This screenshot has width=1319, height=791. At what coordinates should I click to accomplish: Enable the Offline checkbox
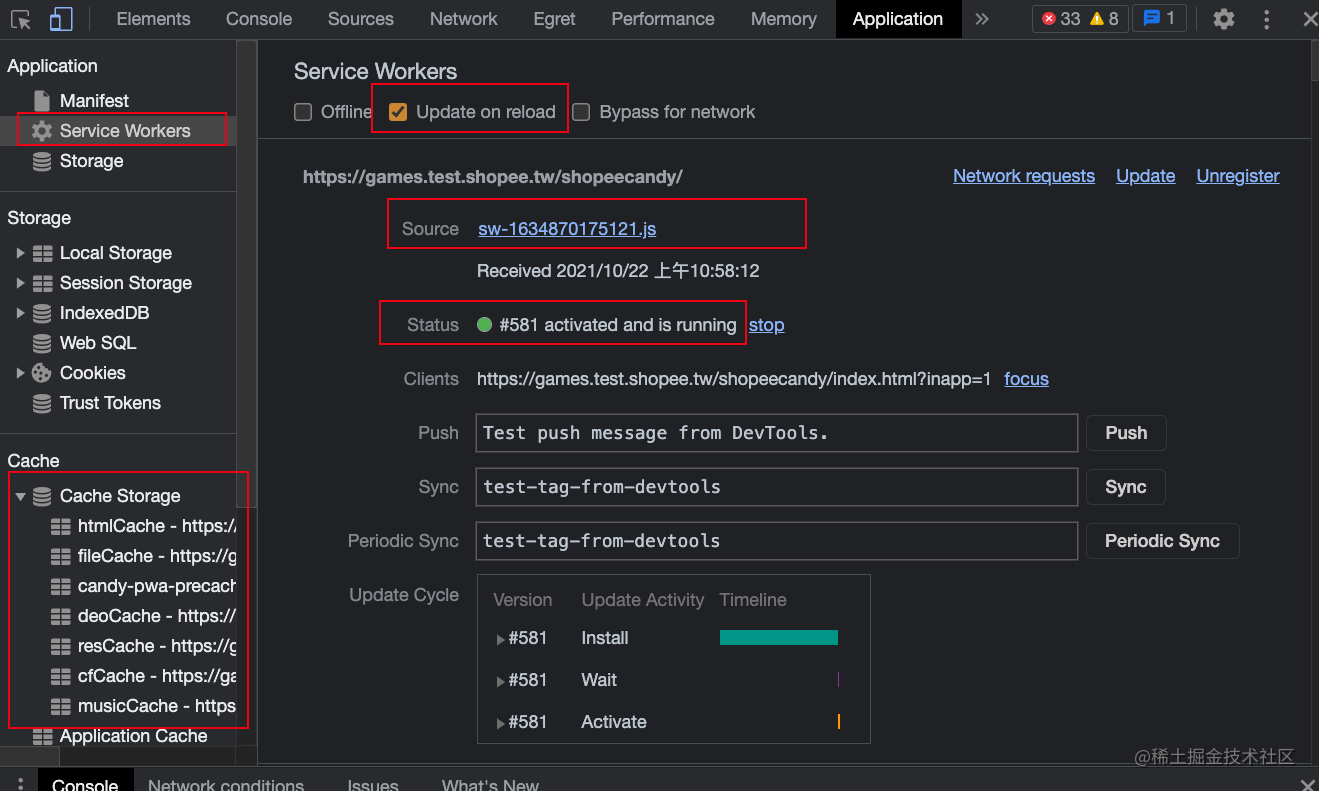(303, 112)
